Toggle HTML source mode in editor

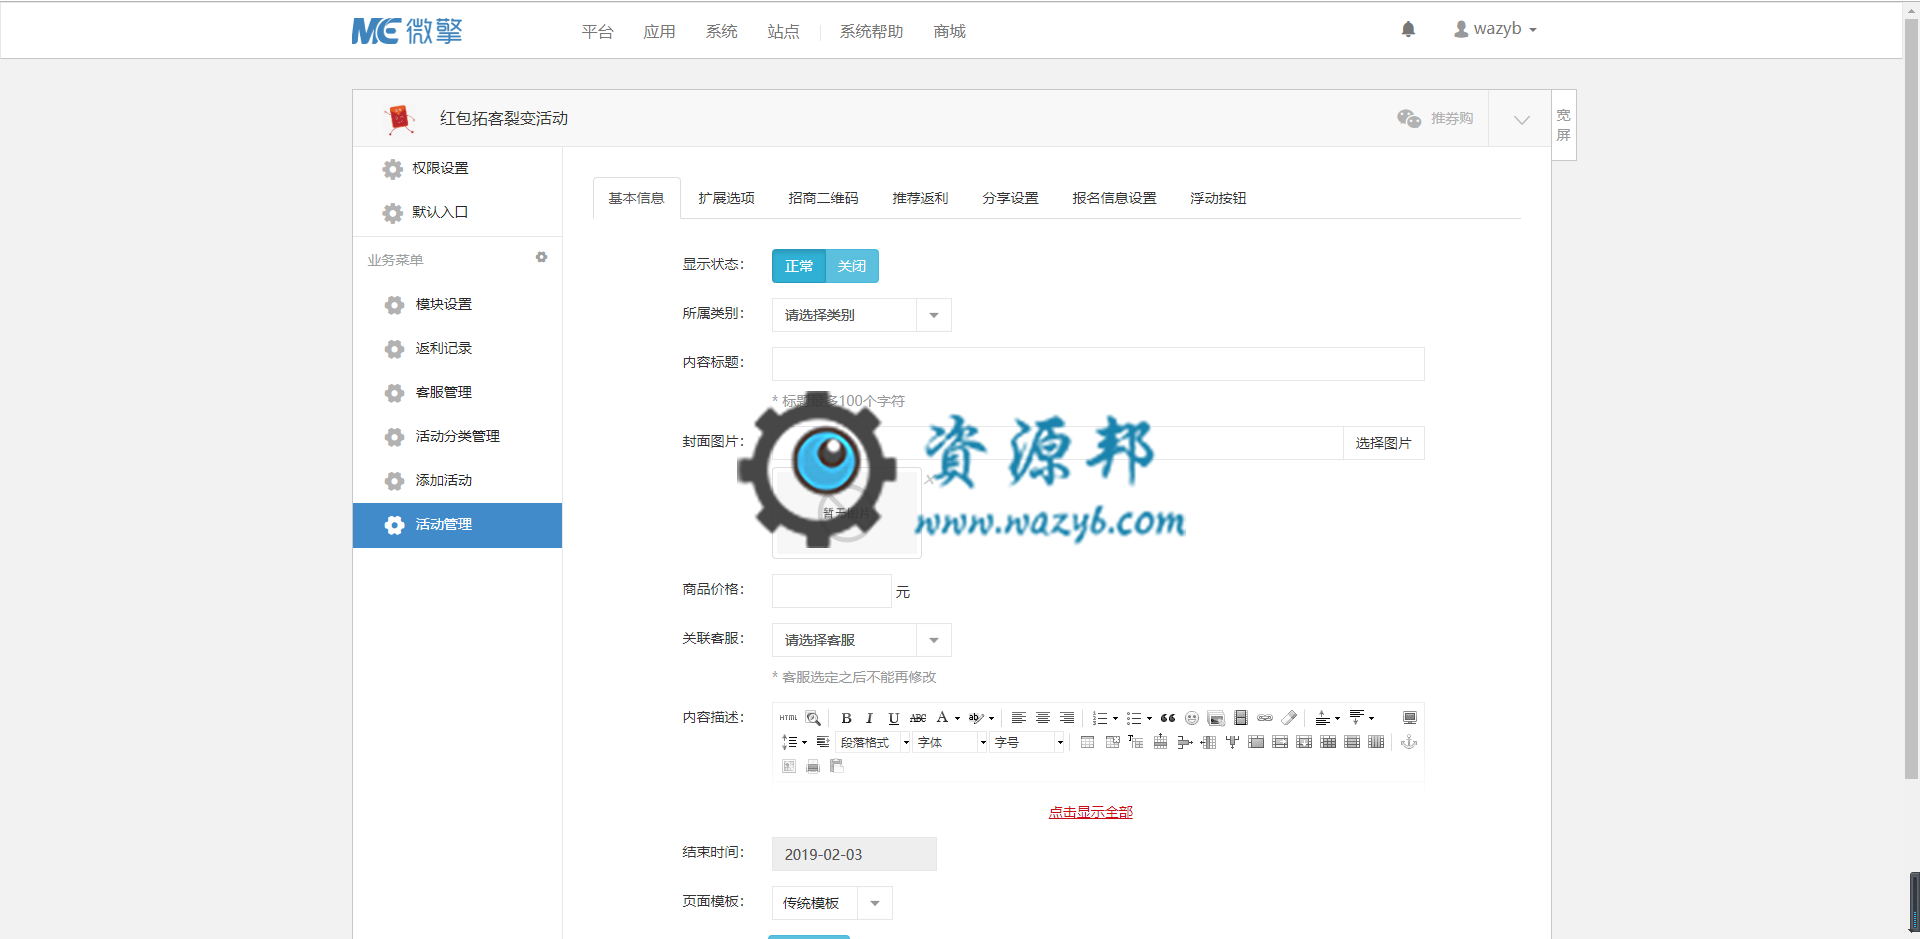(788, 718)
